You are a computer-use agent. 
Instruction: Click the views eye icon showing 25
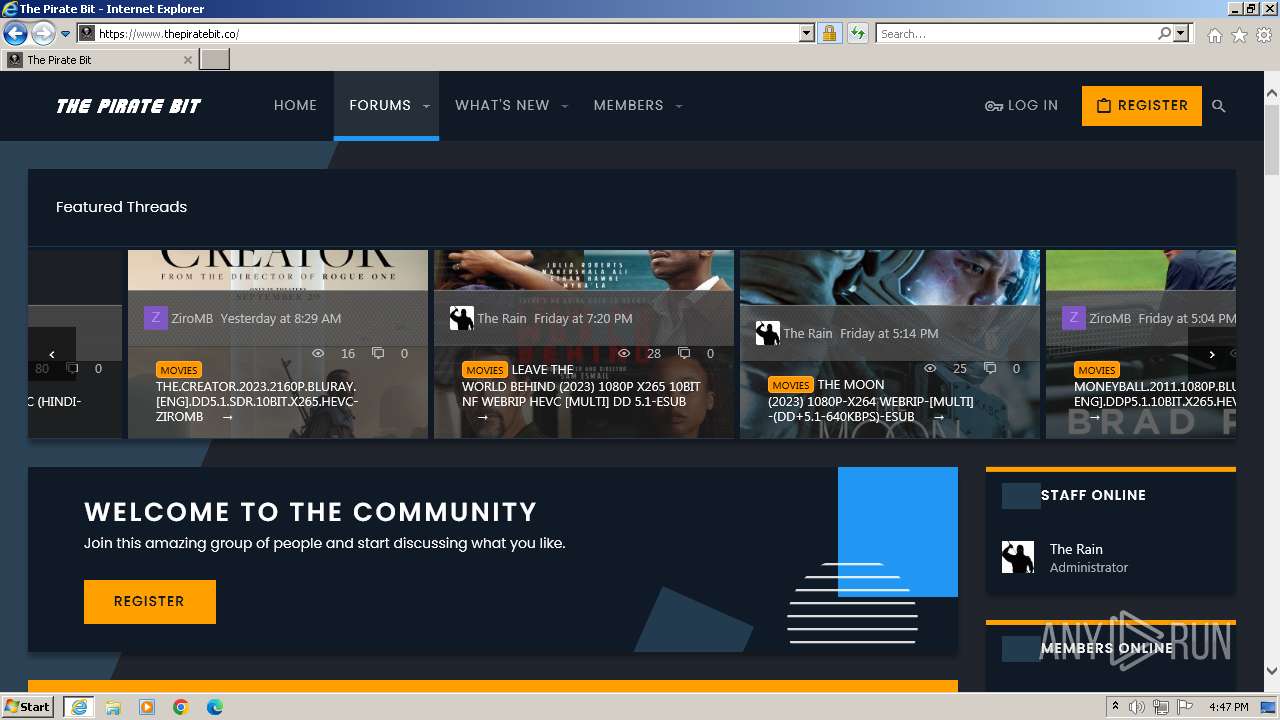click(x=930, y=368)
